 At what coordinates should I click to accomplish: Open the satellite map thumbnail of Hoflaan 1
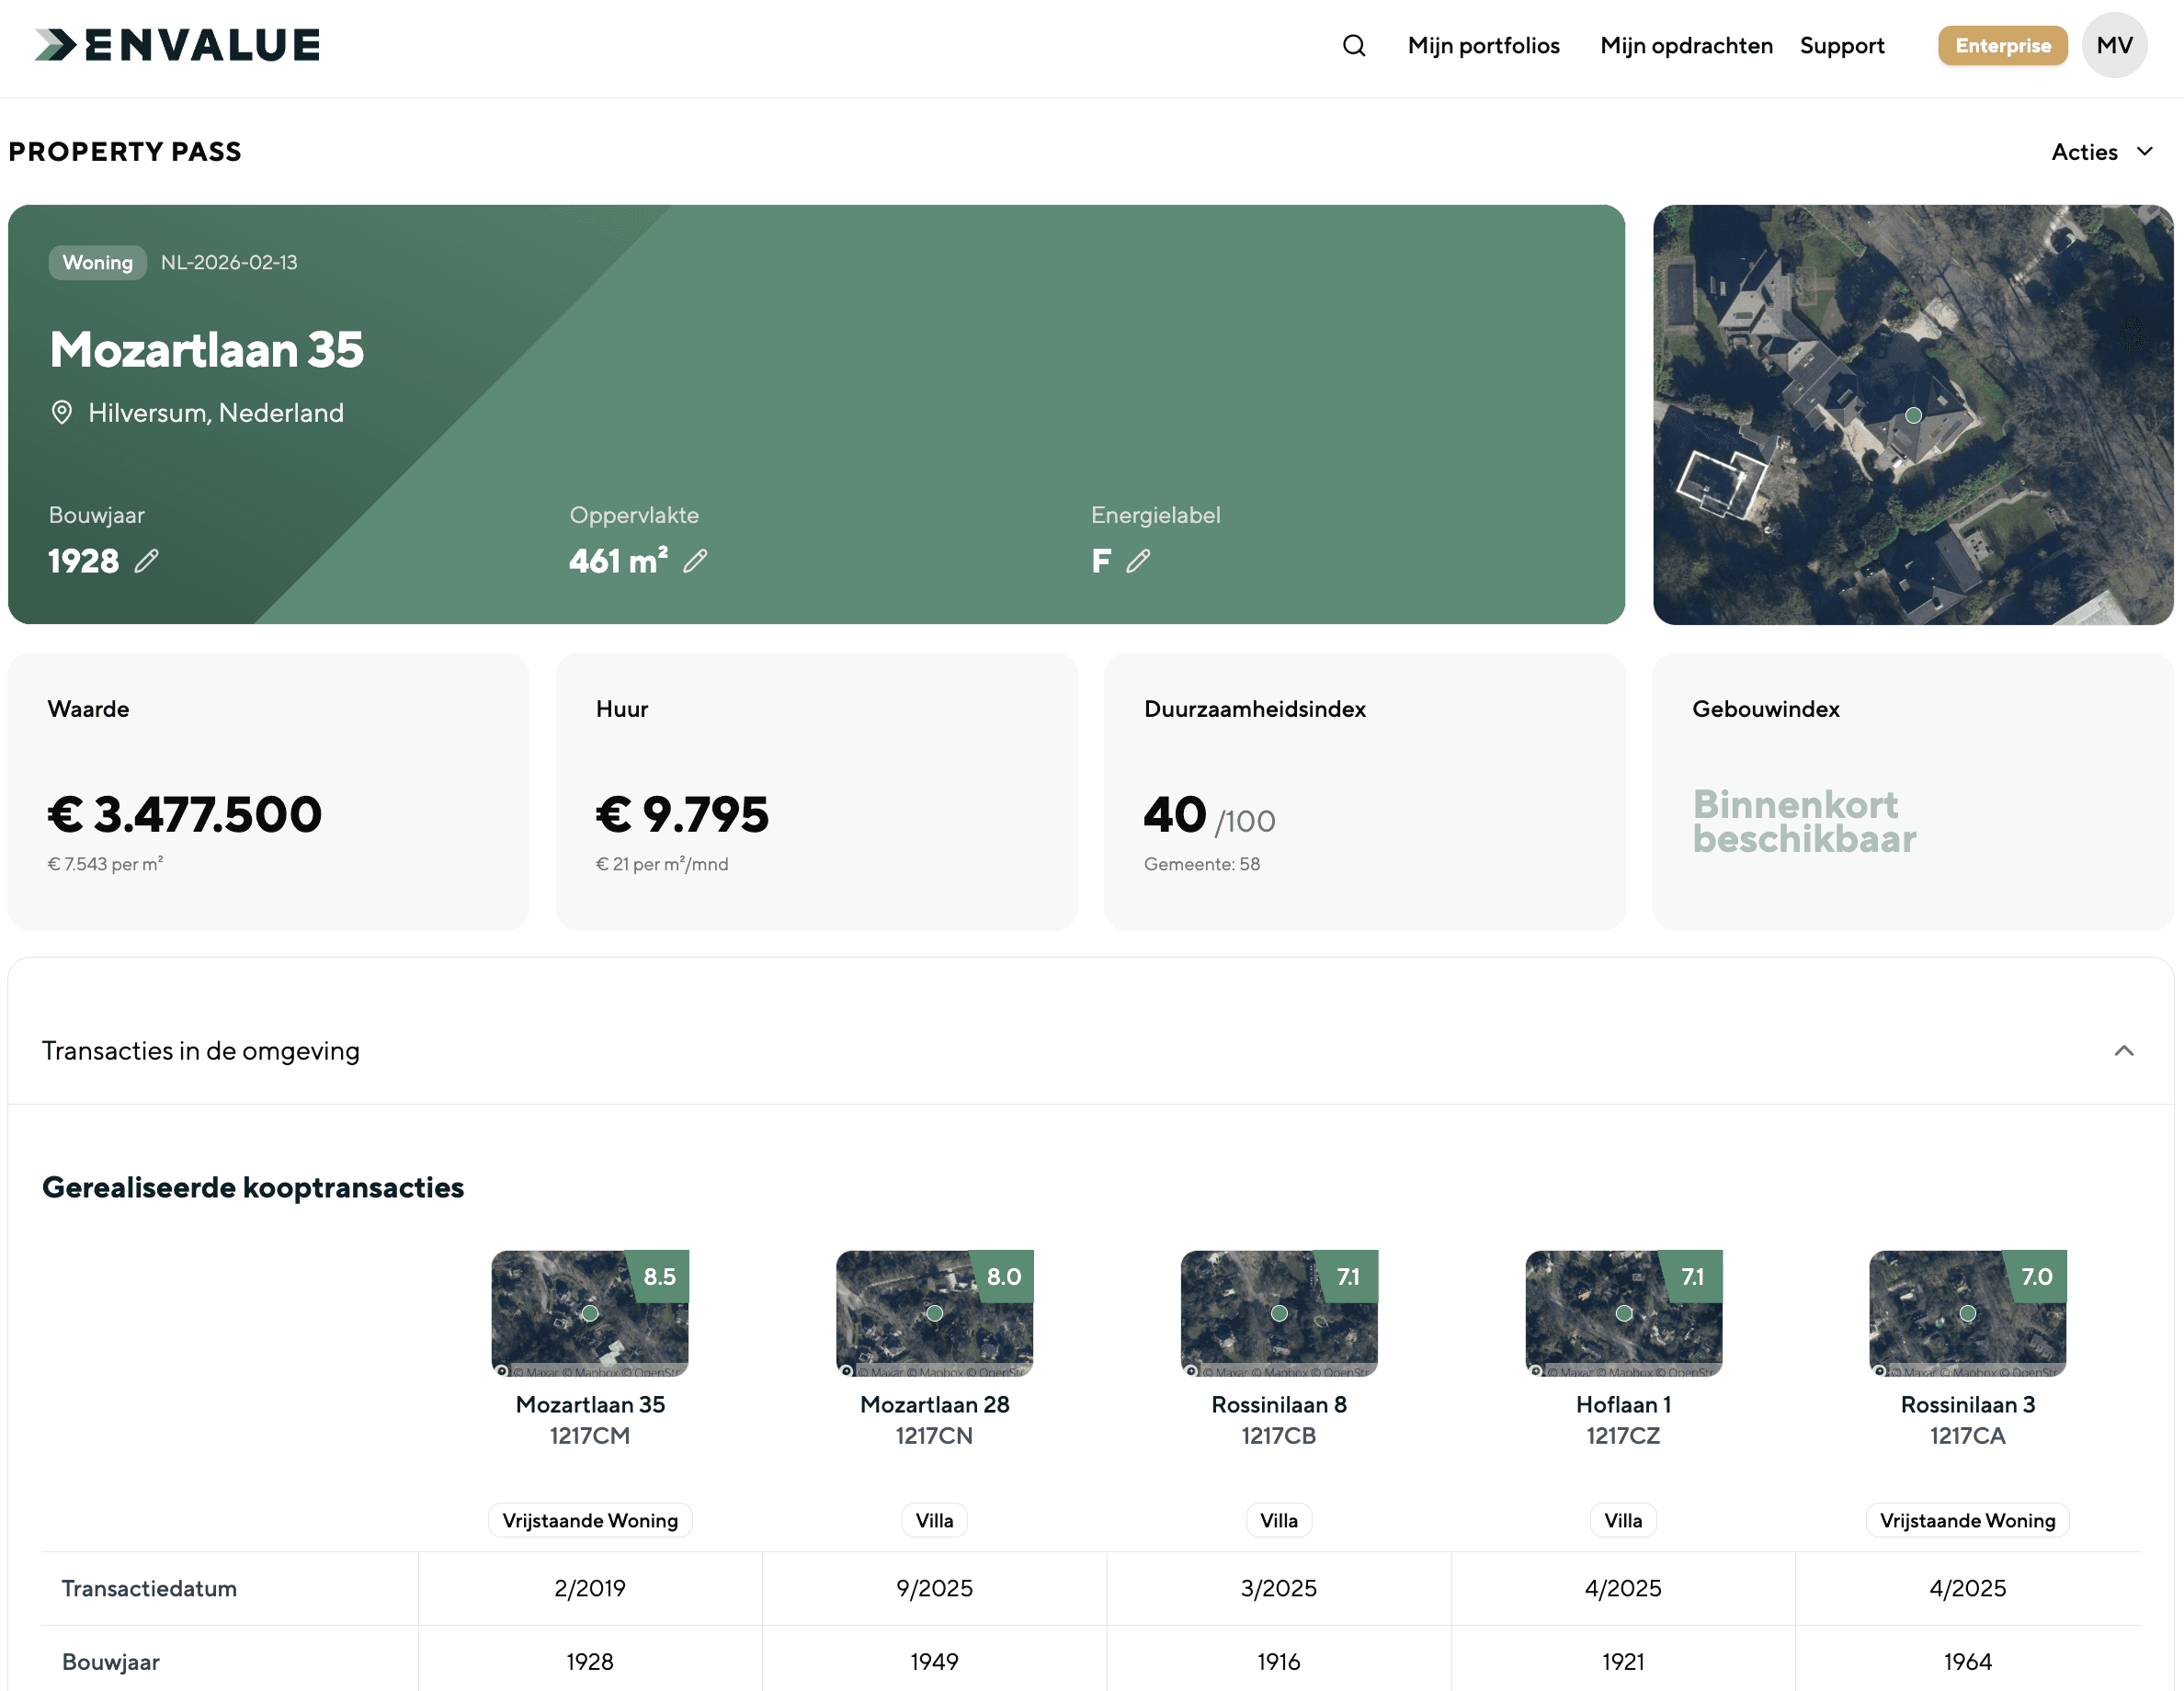(1622, 1313)
